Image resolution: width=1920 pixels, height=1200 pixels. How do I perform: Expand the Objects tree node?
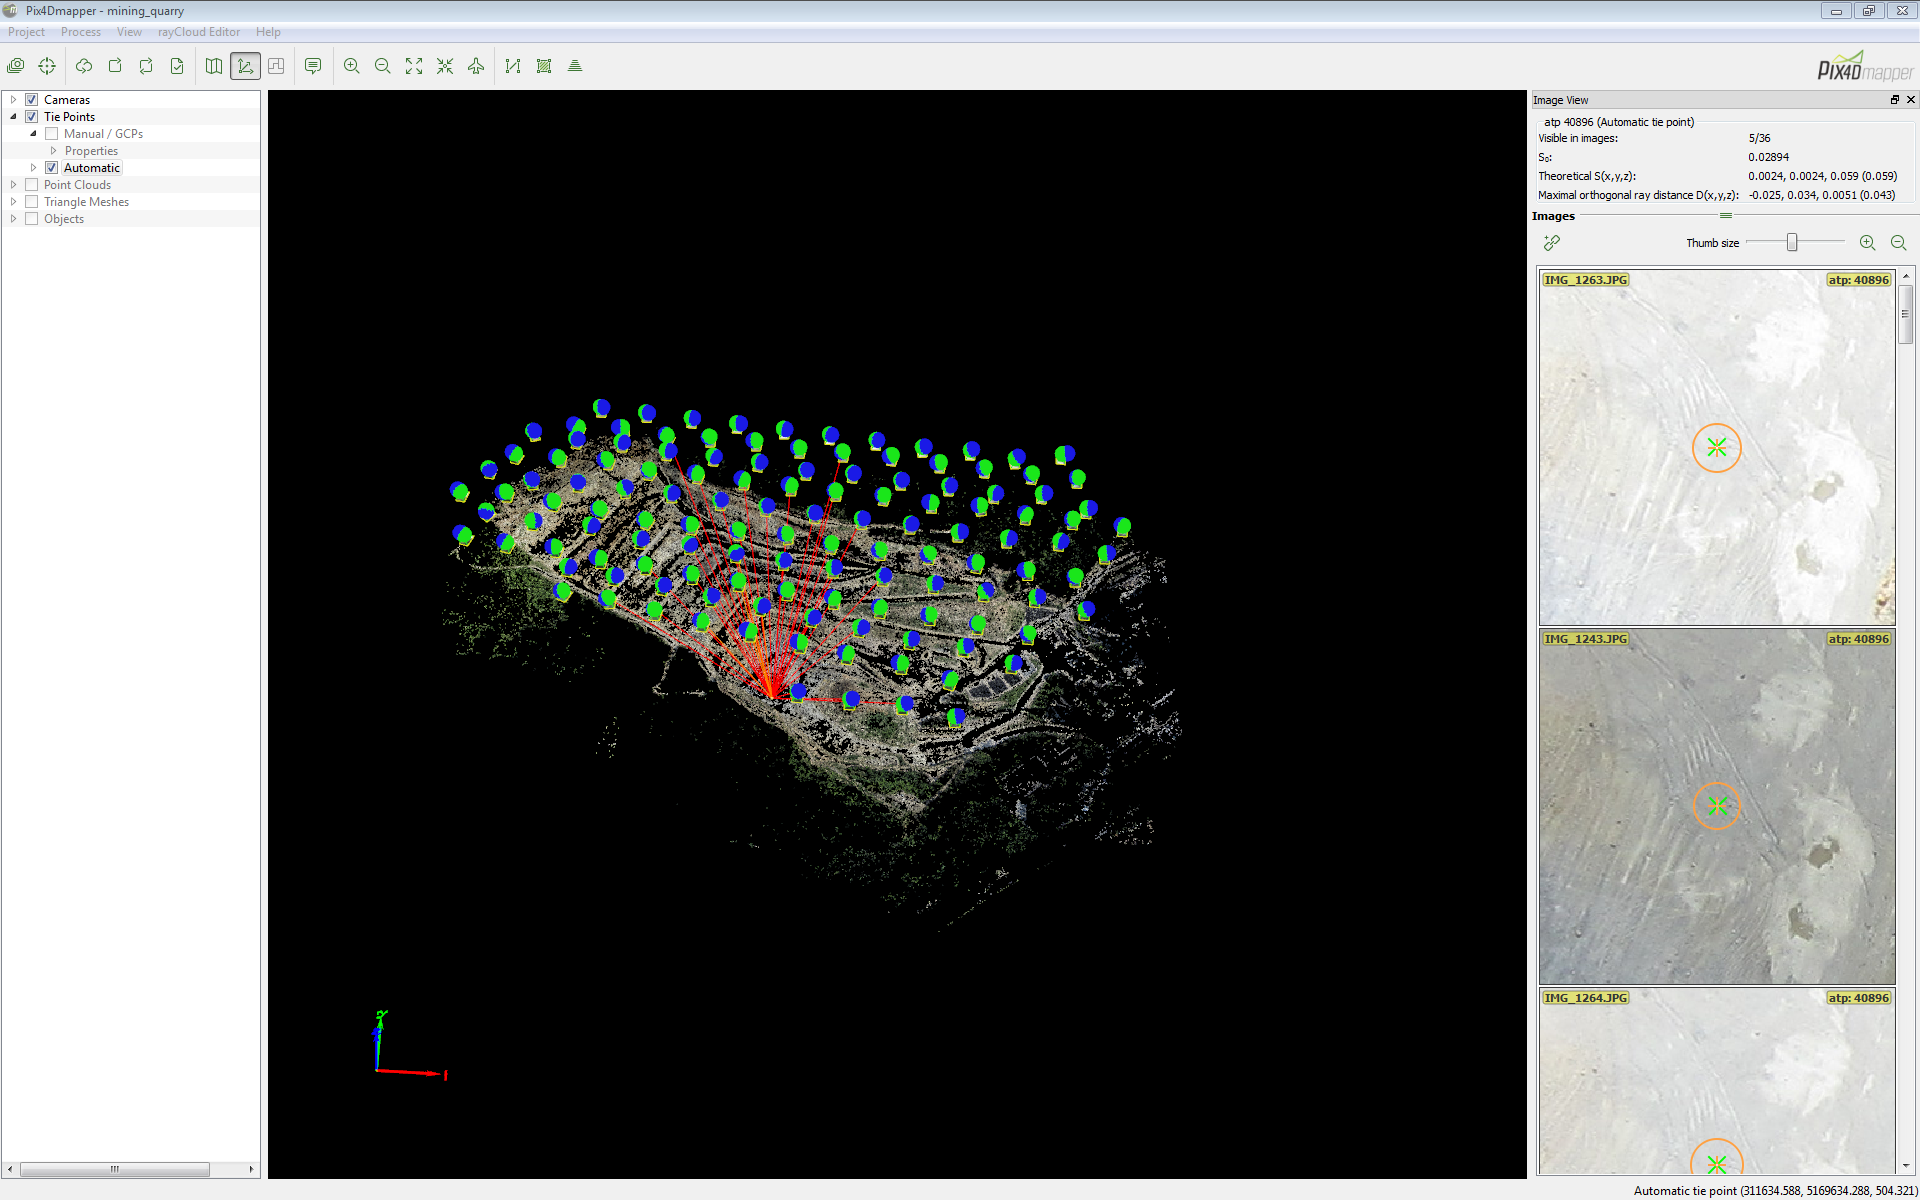(13, 219)
